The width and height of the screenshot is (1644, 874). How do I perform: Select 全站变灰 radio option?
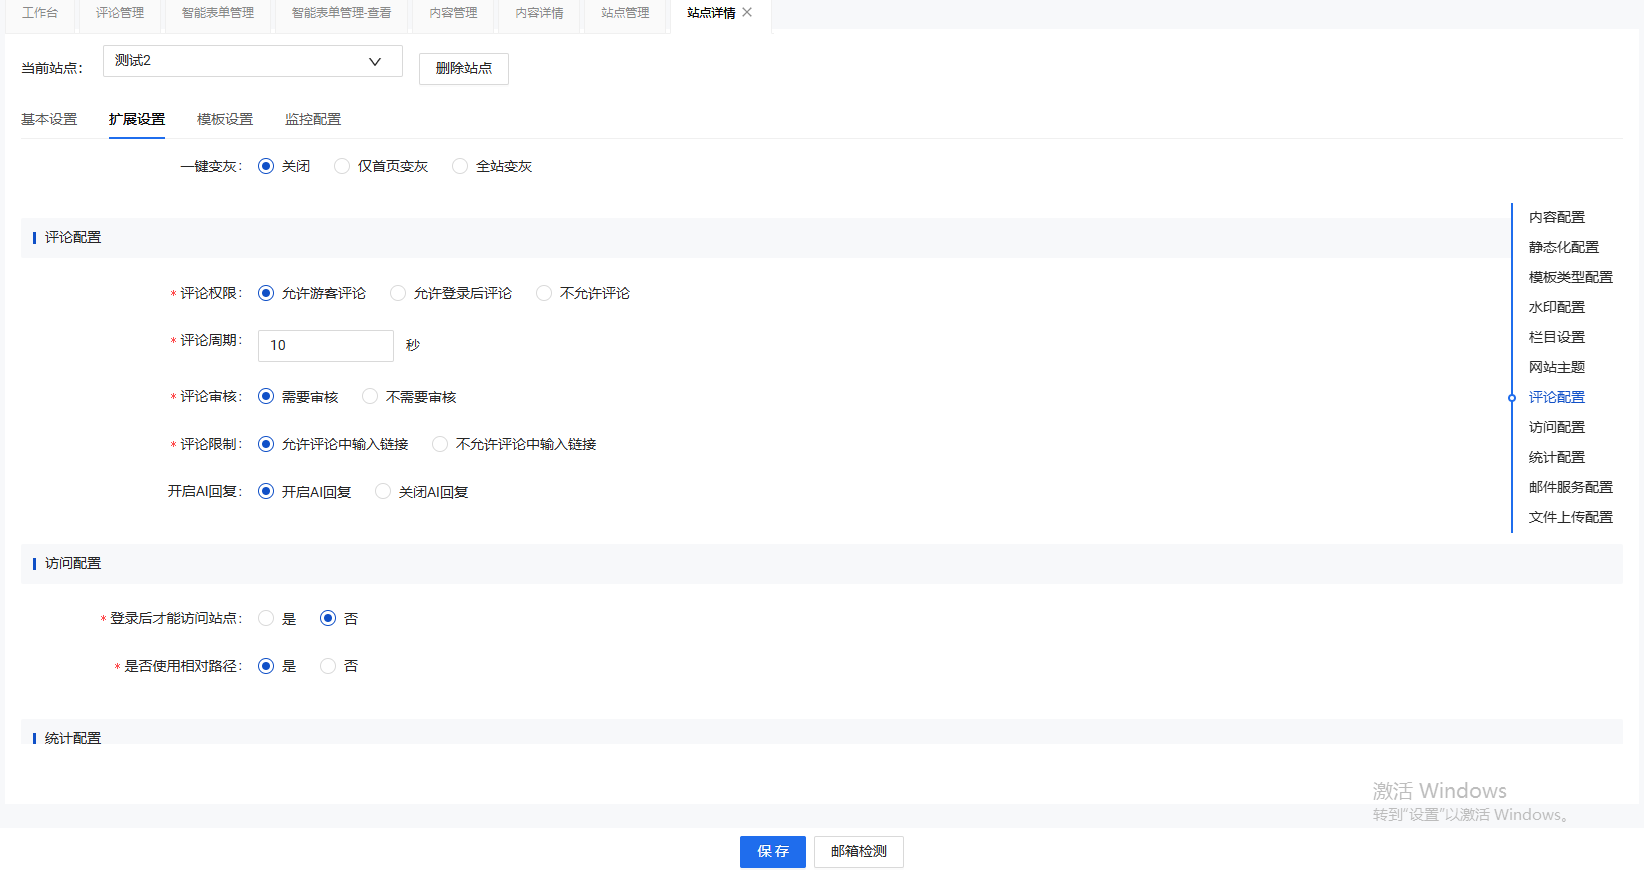(460, 166)
